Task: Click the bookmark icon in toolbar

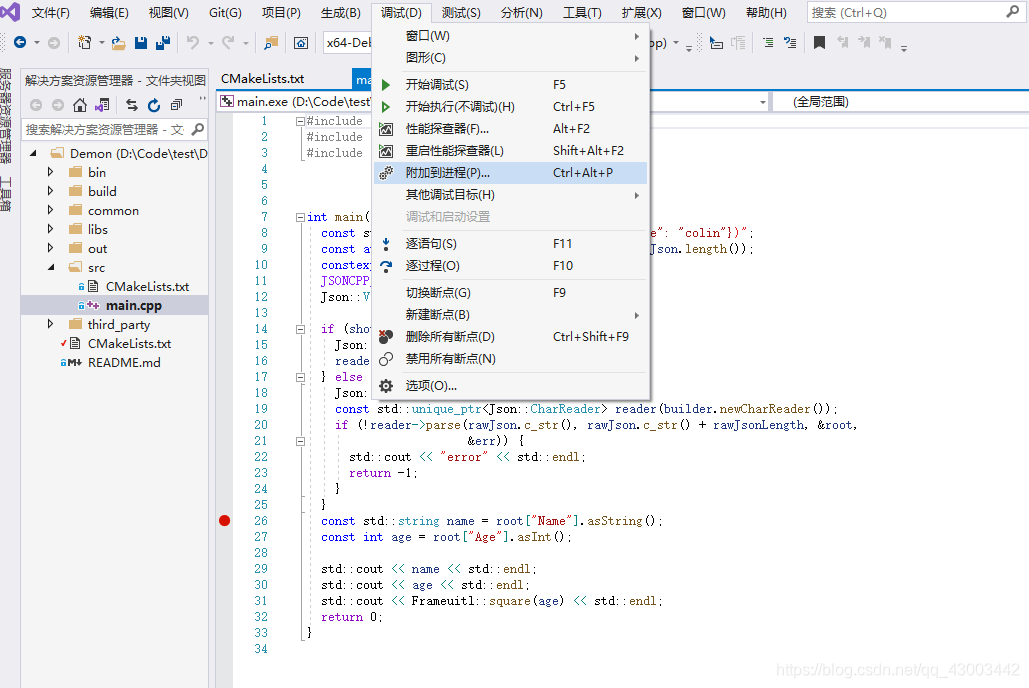Action: (820, 43)
